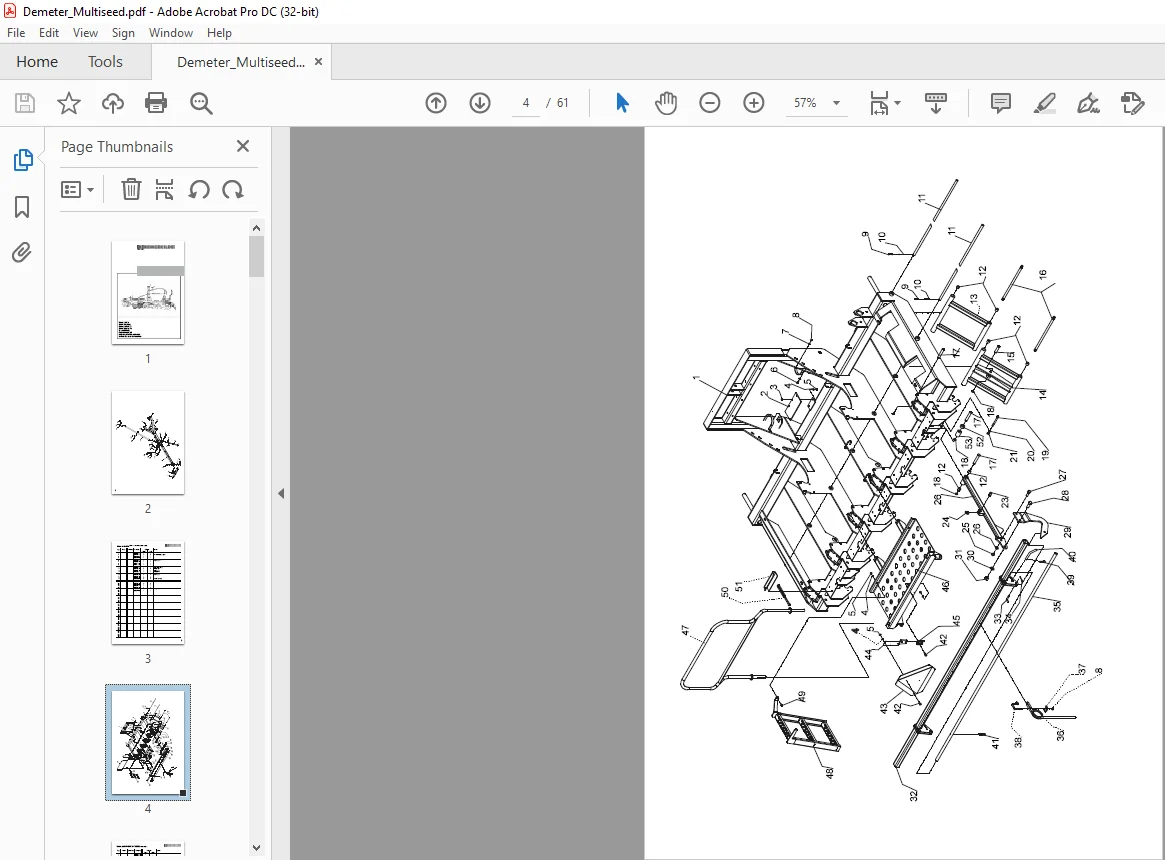
Task: Show Page Thumbnails panel icon
Action: pos(23,160)
